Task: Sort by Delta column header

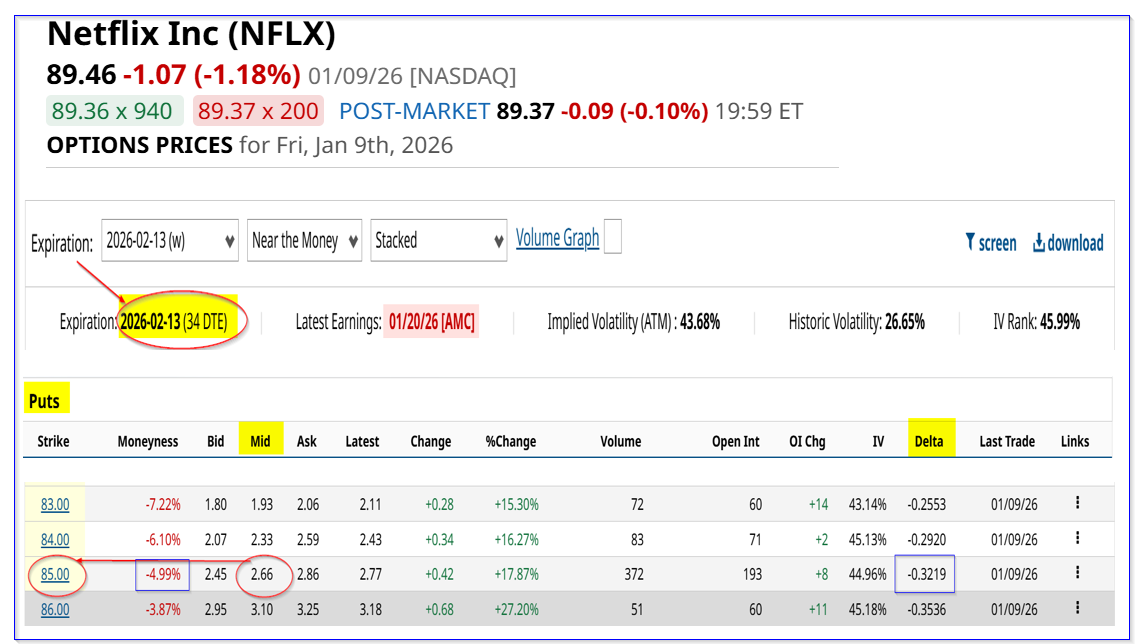Action: pyautogui.click(x=928, y=441)
